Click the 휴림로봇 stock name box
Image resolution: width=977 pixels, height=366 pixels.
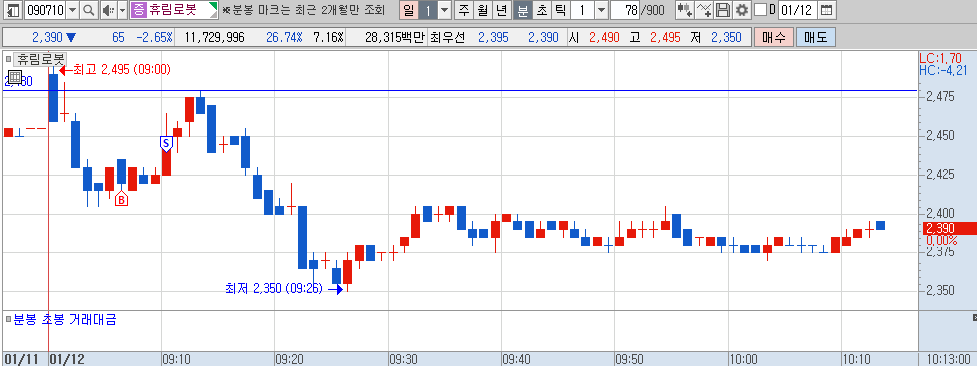click(174, 9)
